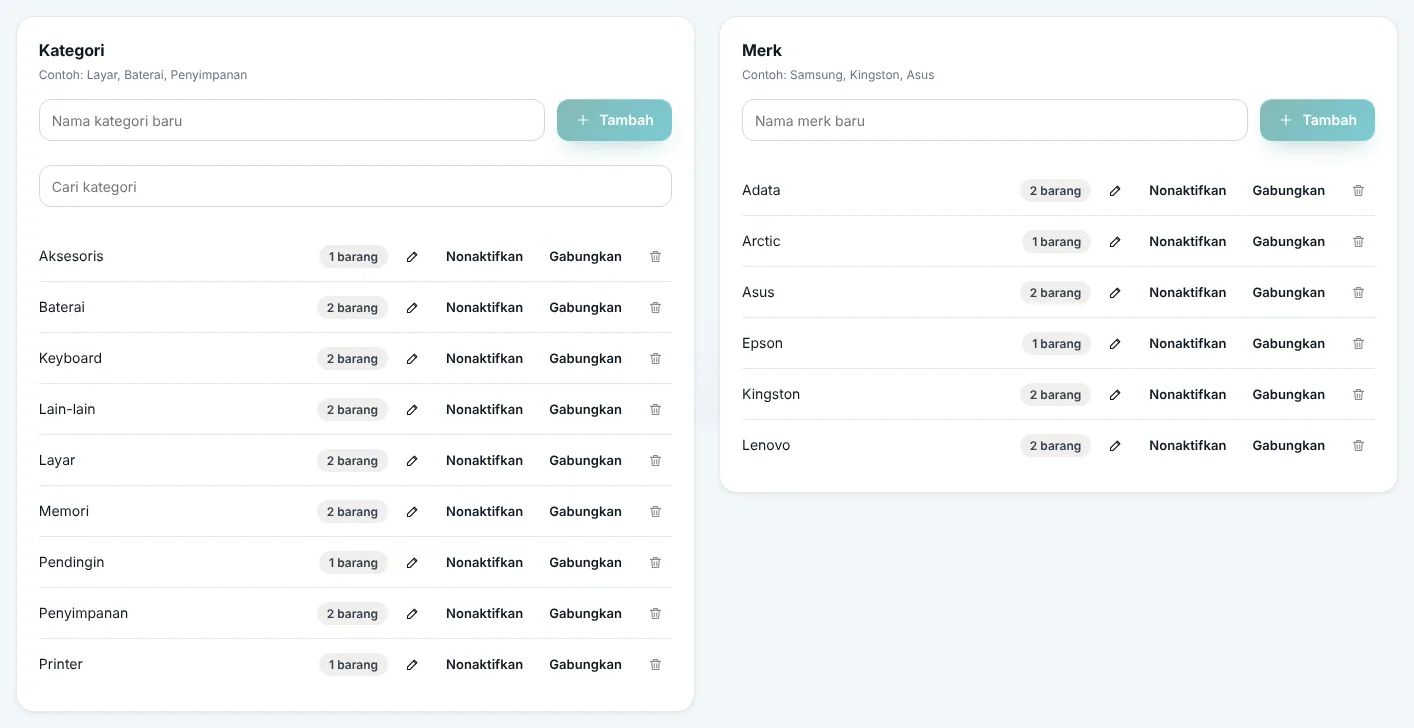Viewport: 1414px width, 728px height.
Task: Gabungkan the Kingston brand
Action: coord(1288,395)
